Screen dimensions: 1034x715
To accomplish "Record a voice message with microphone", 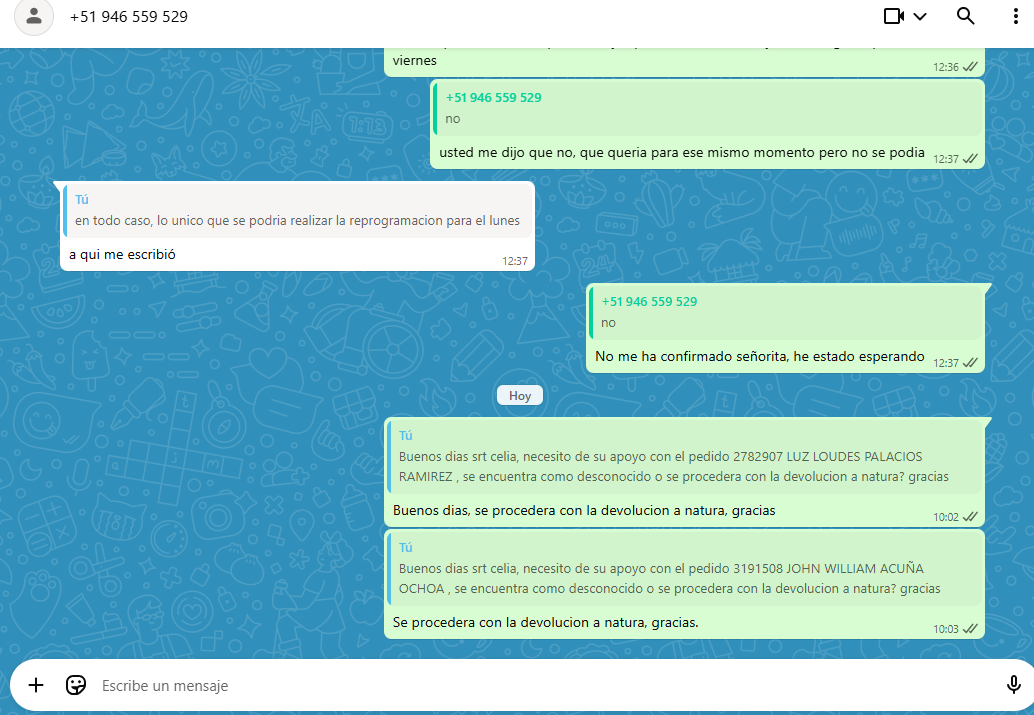I will pyautogui.click(x=1013, y=685).
